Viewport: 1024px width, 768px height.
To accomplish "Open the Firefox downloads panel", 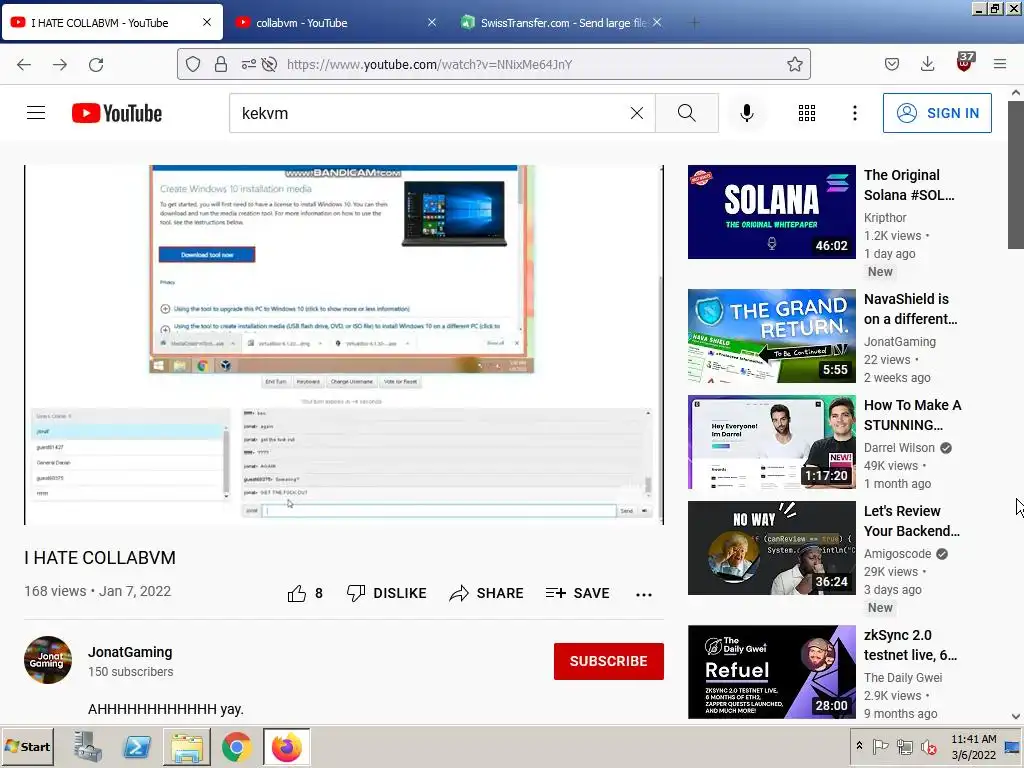I will [x=927, y=64].
